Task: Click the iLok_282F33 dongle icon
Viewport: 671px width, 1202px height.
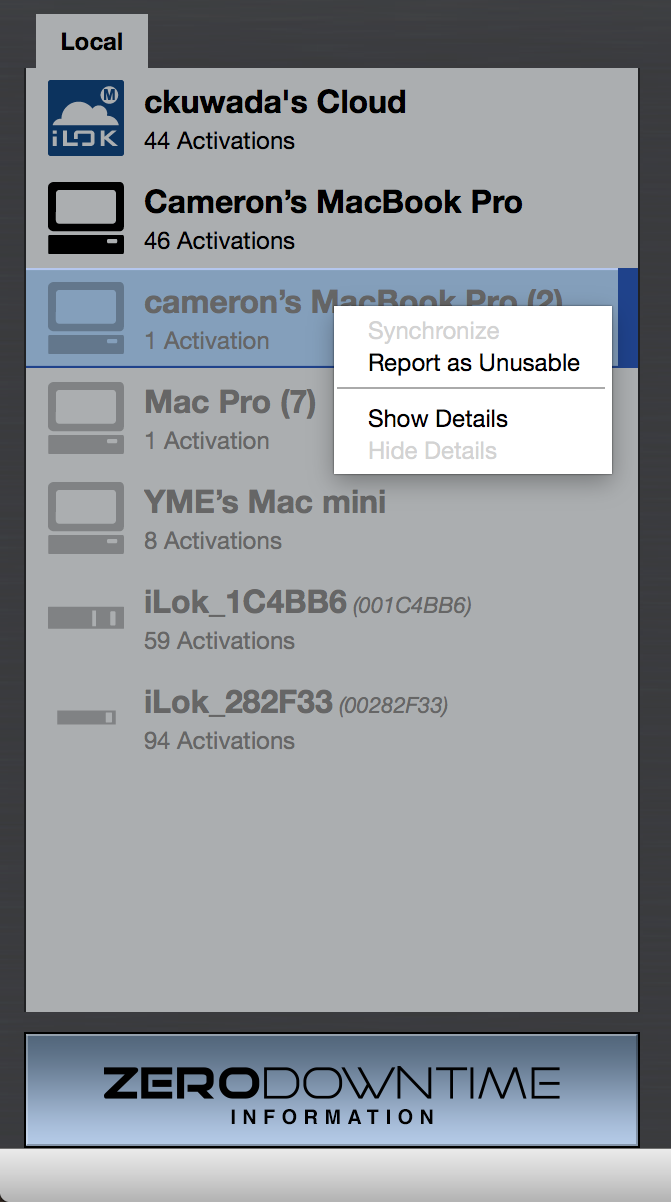Action: coord(86,717)
